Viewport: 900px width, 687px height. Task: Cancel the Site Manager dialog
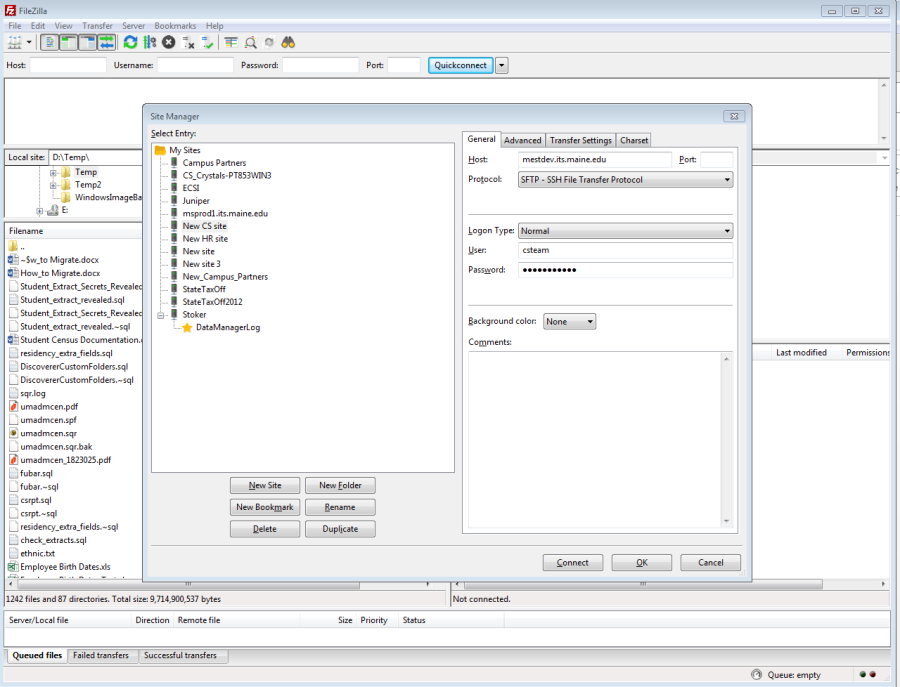711,562
